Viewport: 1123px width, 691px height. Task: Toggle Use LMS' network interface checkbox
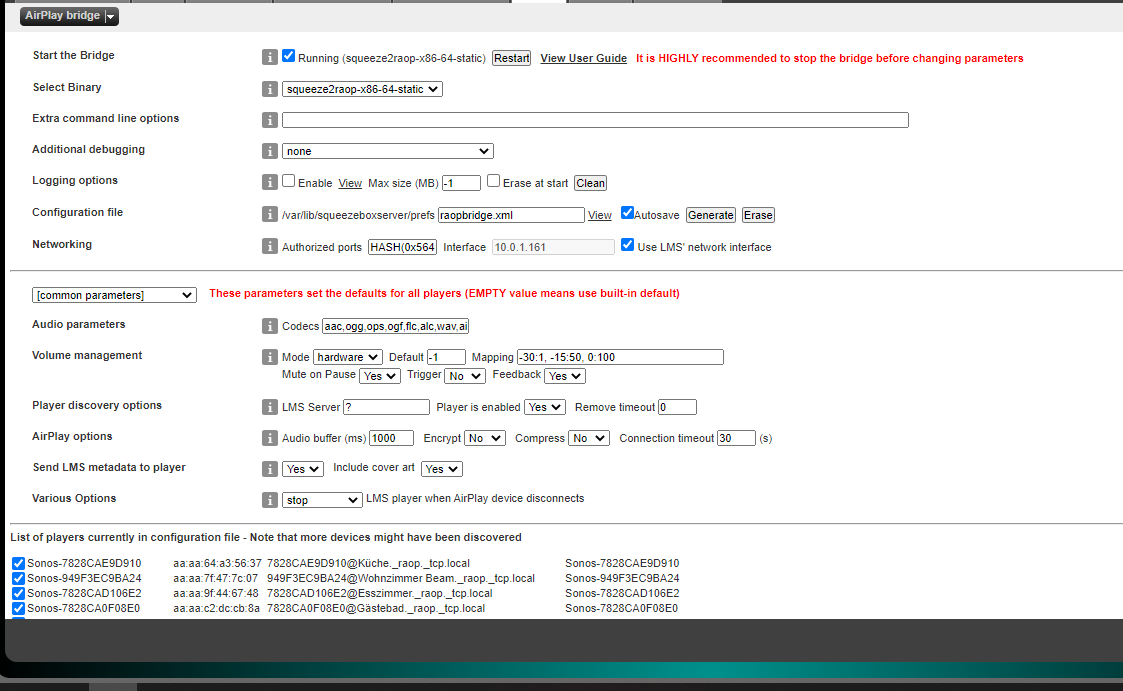[627, 245]
